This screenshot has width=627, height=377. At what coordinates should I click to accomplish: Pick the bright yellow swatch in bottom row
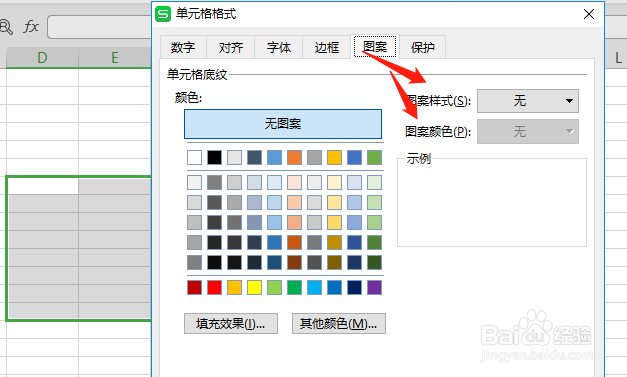[254, 287]
